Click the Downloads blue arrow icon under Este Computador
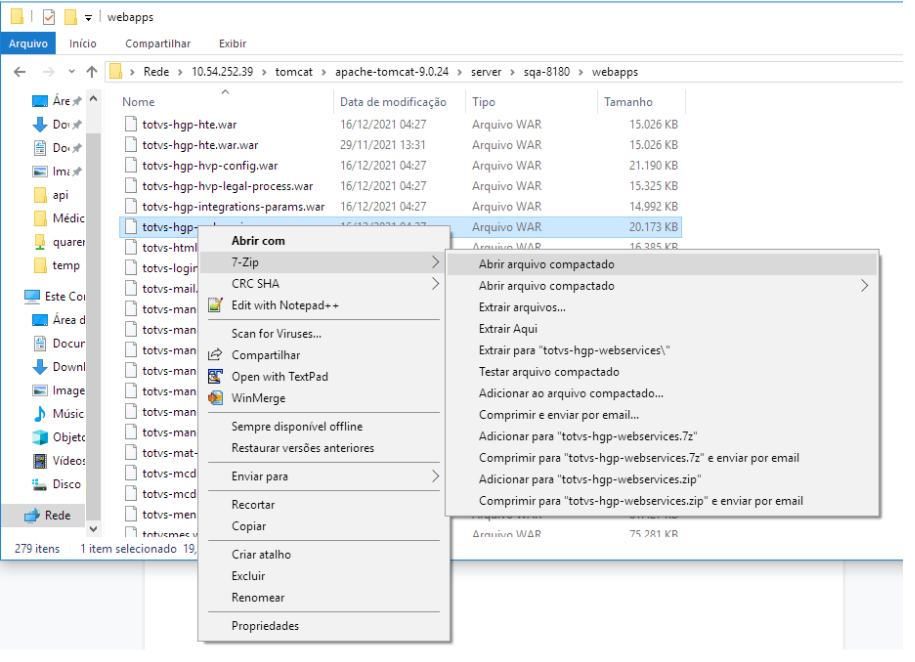Screen dimensions: 915x662 (x=40, y=367)
